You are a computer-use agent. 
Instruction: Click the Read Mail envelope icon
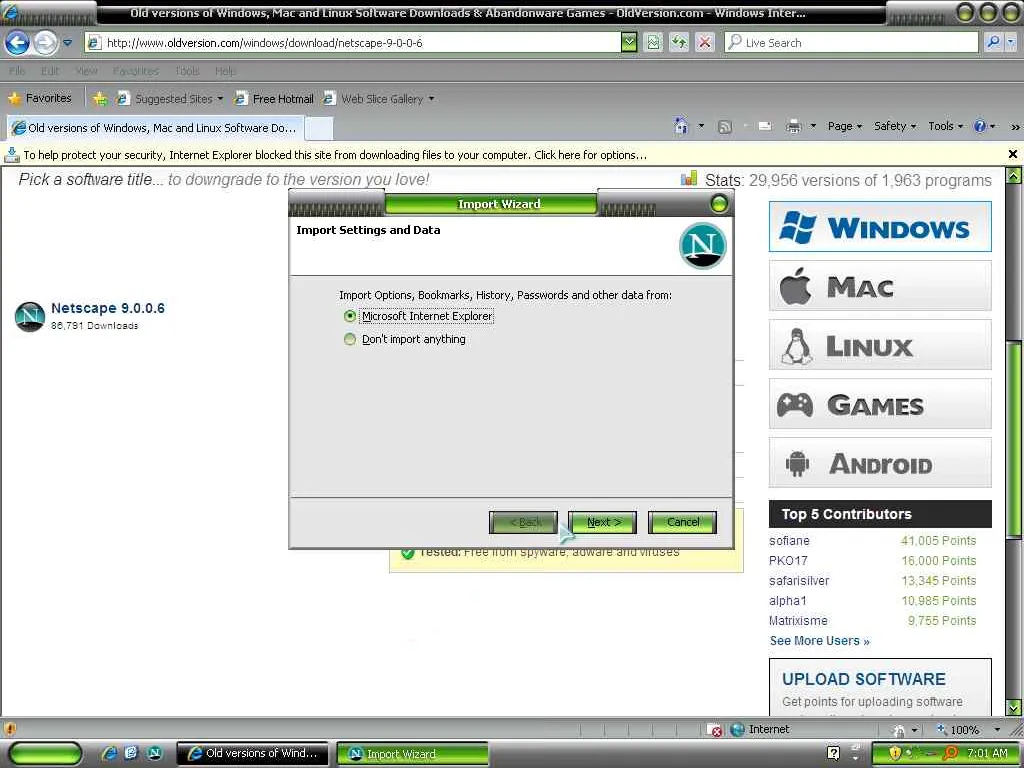(765, 126)
